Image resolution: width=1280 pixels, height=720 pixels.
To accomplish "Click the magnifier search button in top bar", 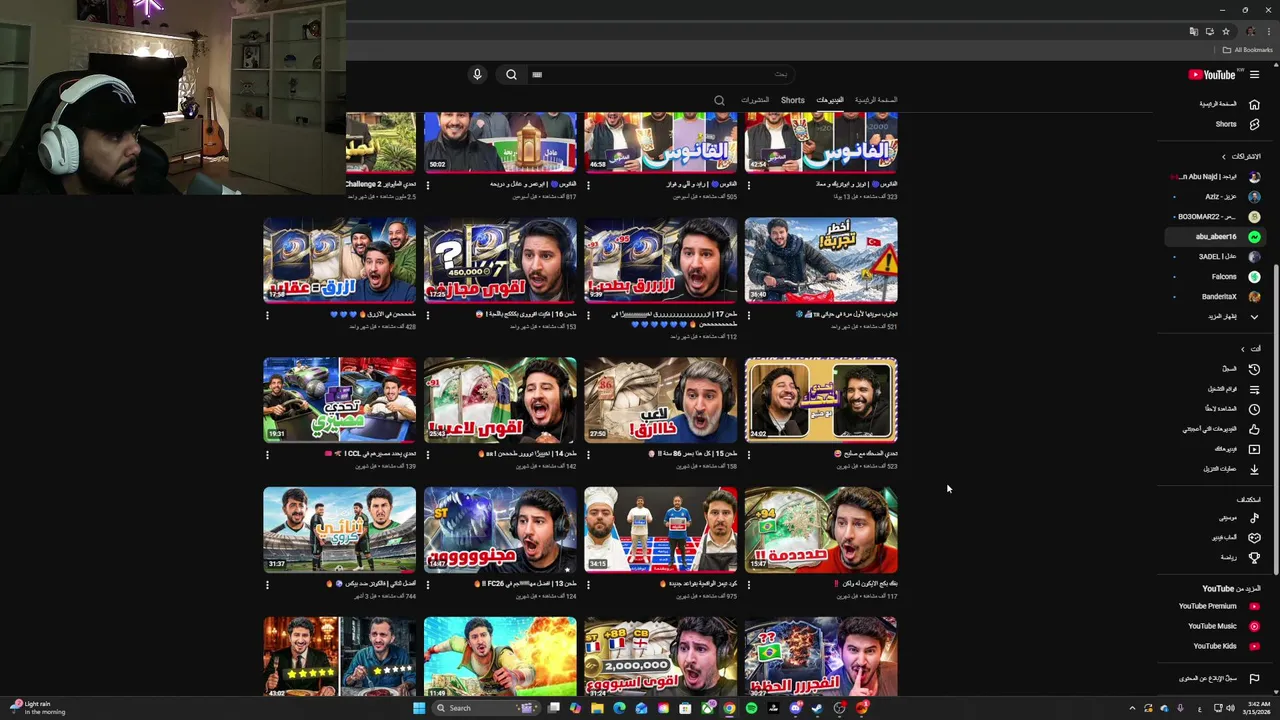I will [511, 75].
